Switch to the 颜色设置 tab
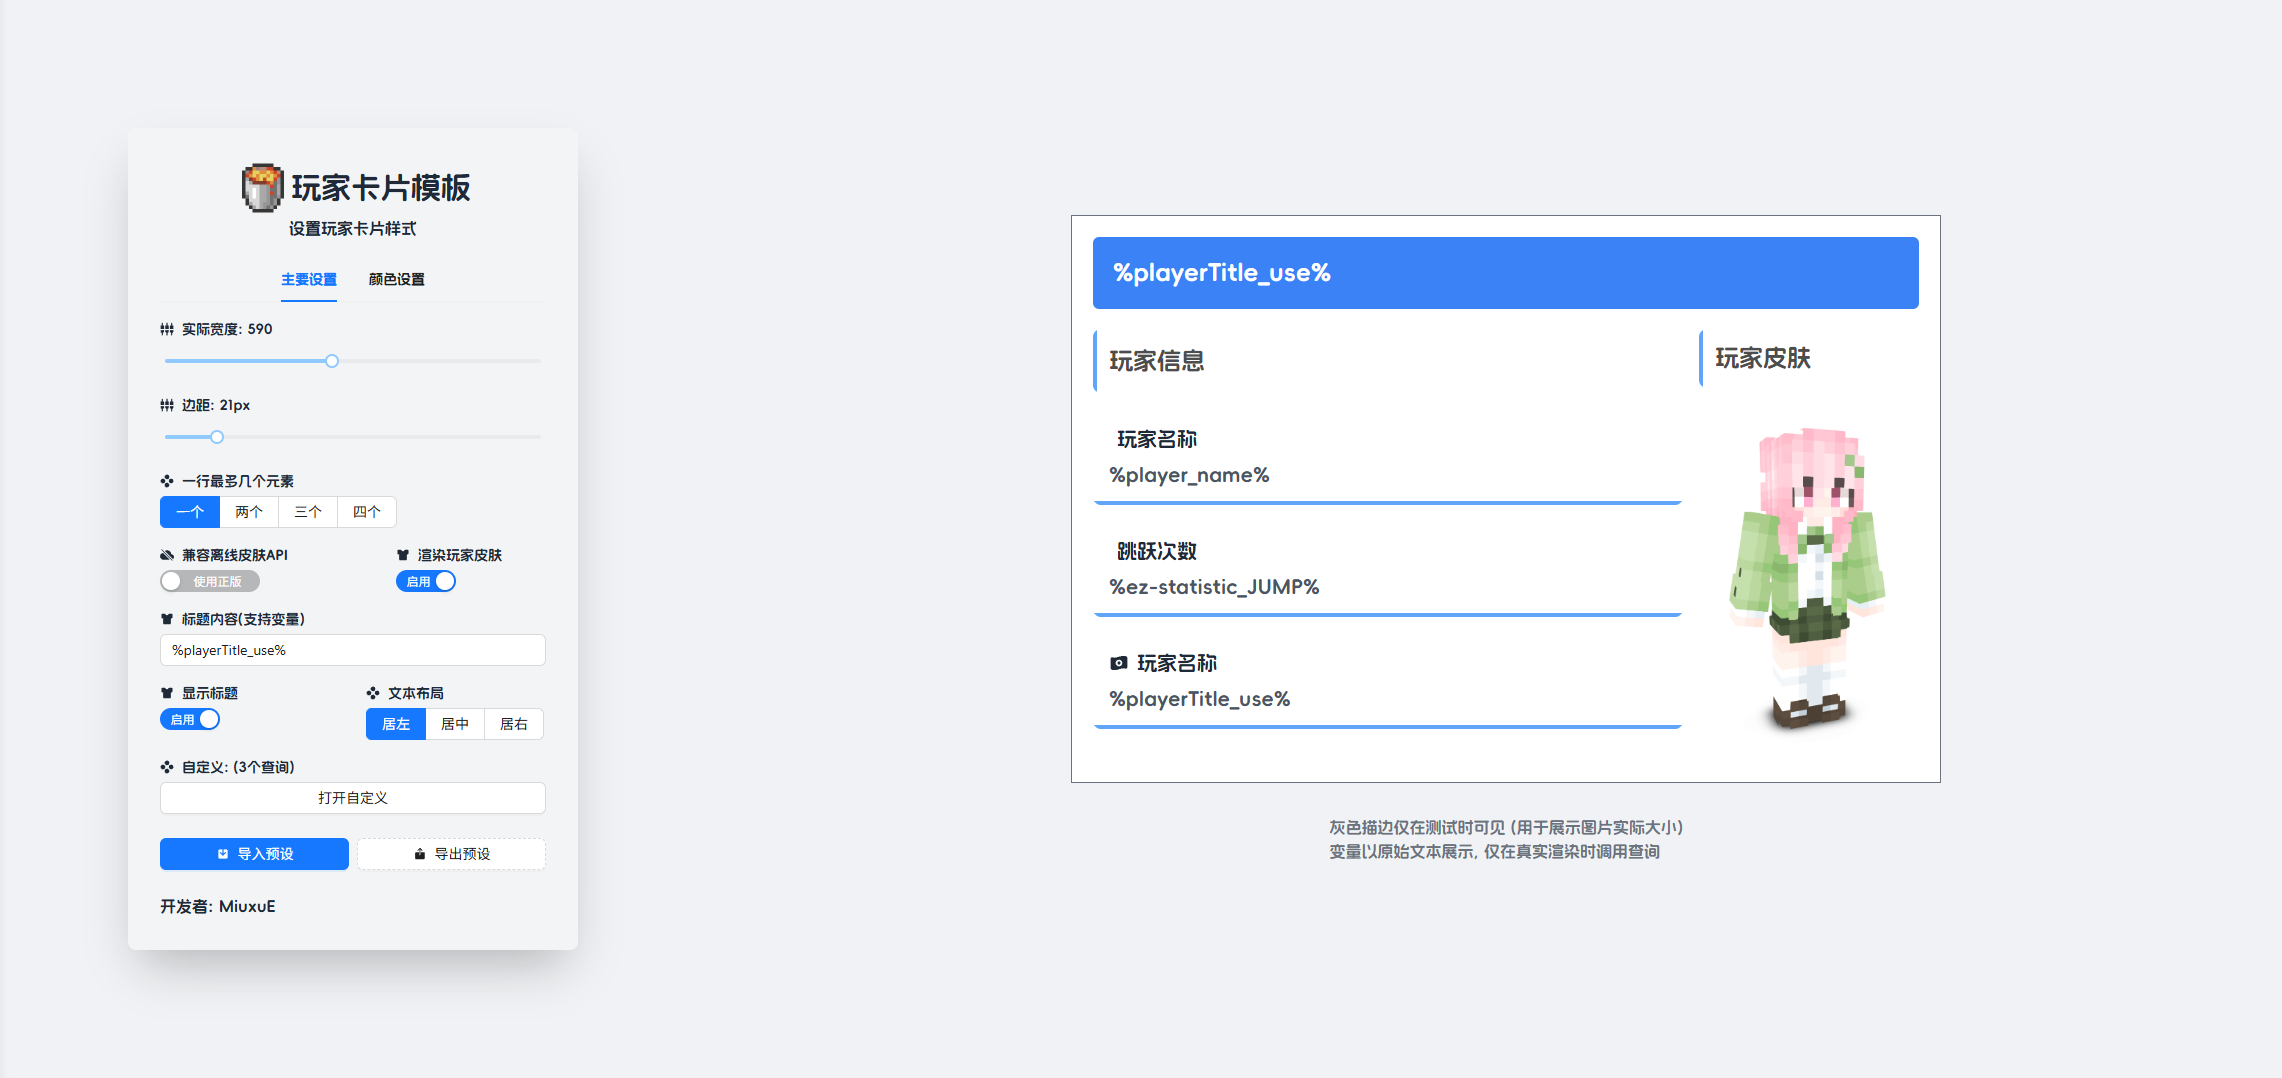This screenshot has width=2282, height=1078. pos(396,279)
